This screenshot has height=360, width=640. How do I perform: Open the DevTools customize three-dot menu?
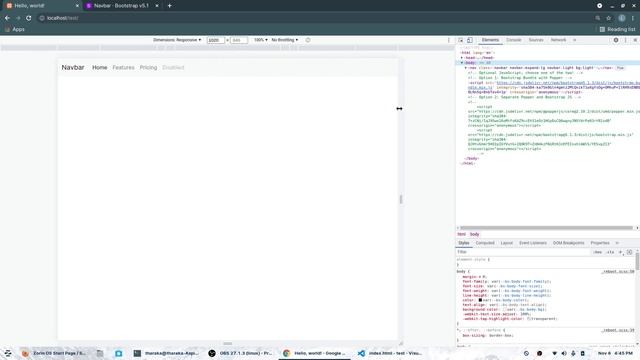coord(626,40)
